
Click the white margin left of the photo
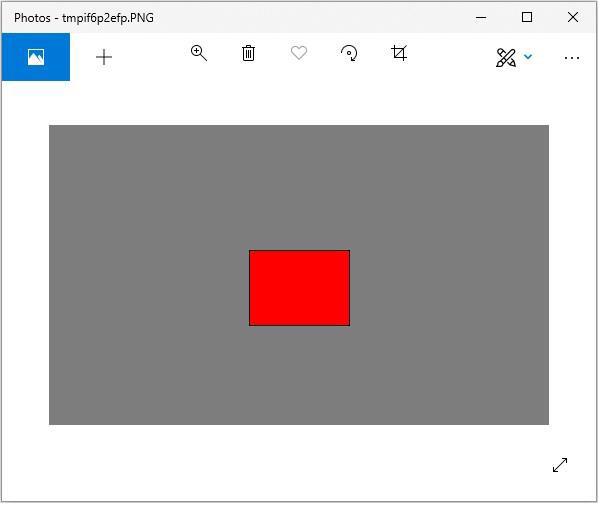click(25, 275)
